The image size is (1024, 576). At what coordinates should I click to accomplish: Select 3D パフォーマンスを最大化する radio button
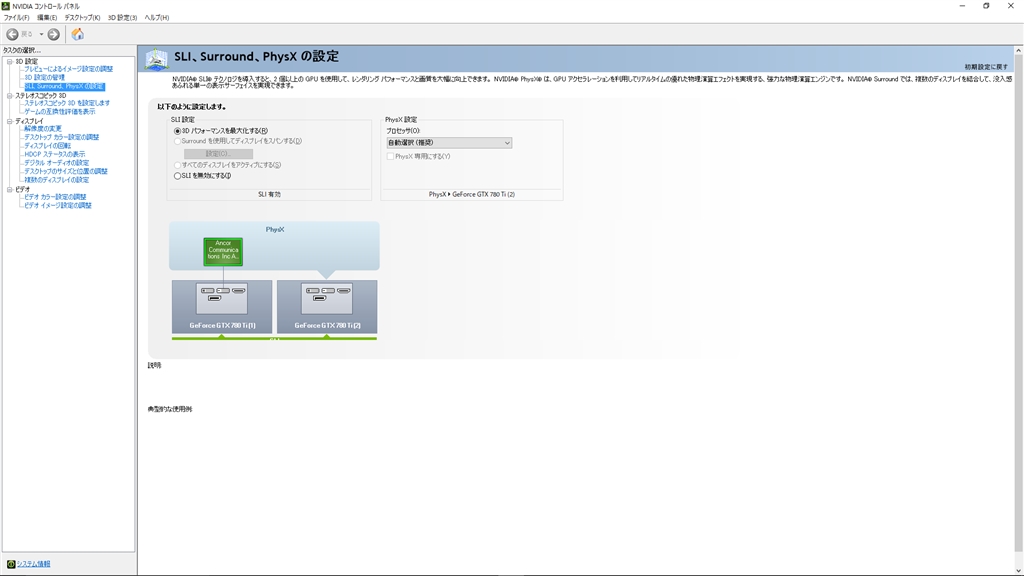177,131
